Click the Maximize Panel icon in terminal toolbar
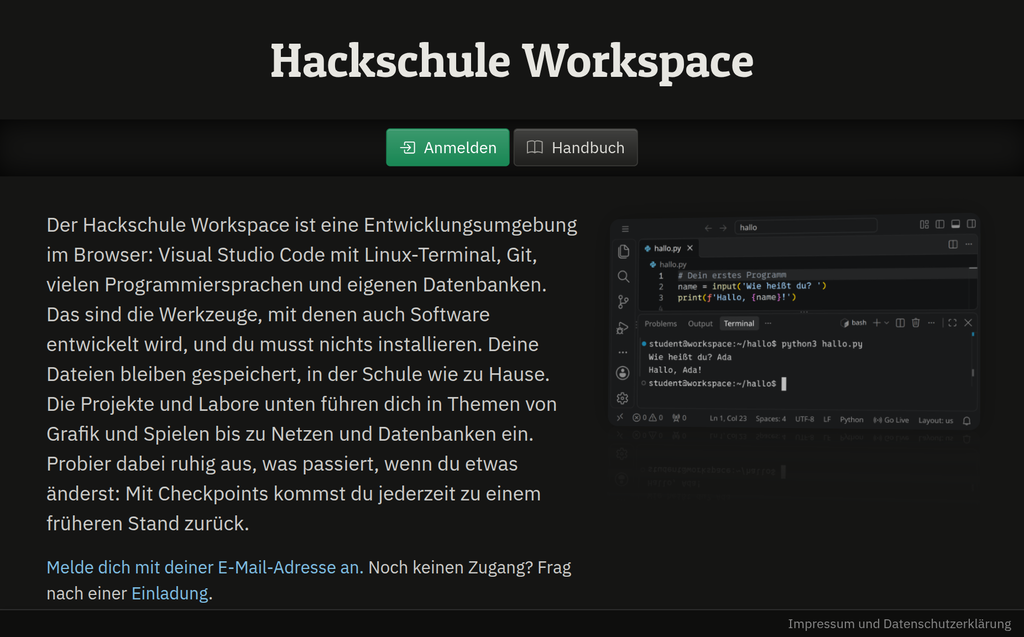This screenshot has width=1024, height=637. tap(952, 323)
